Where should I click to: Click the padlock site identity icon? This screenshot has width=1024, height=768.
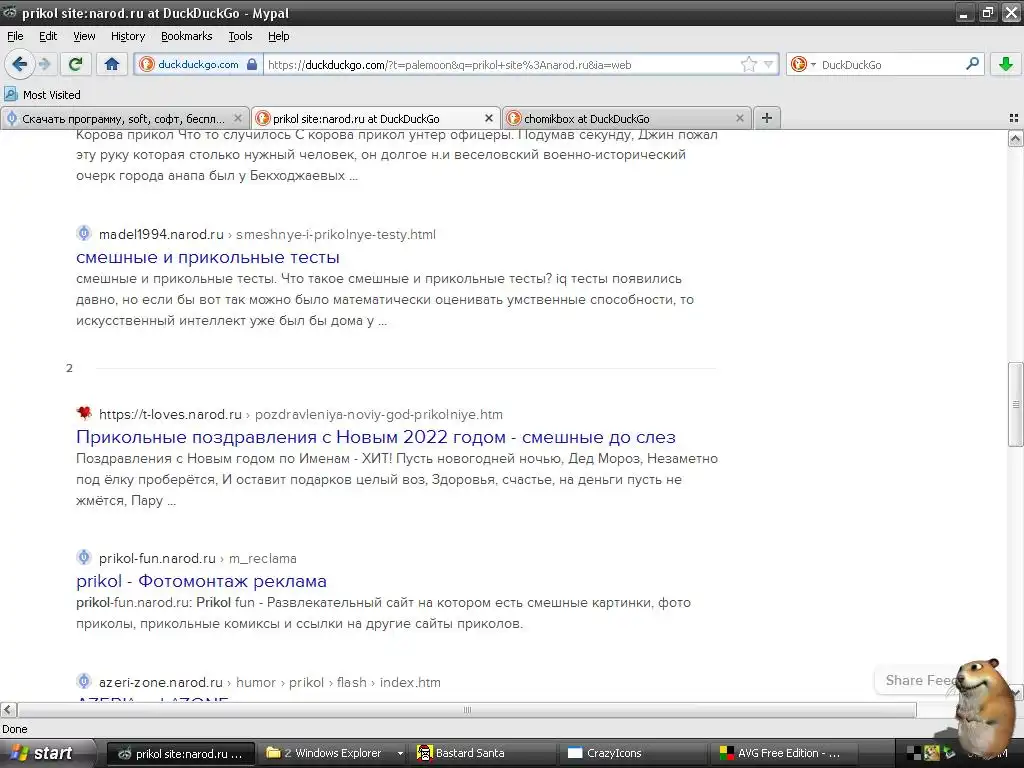(x=252, y=64)
